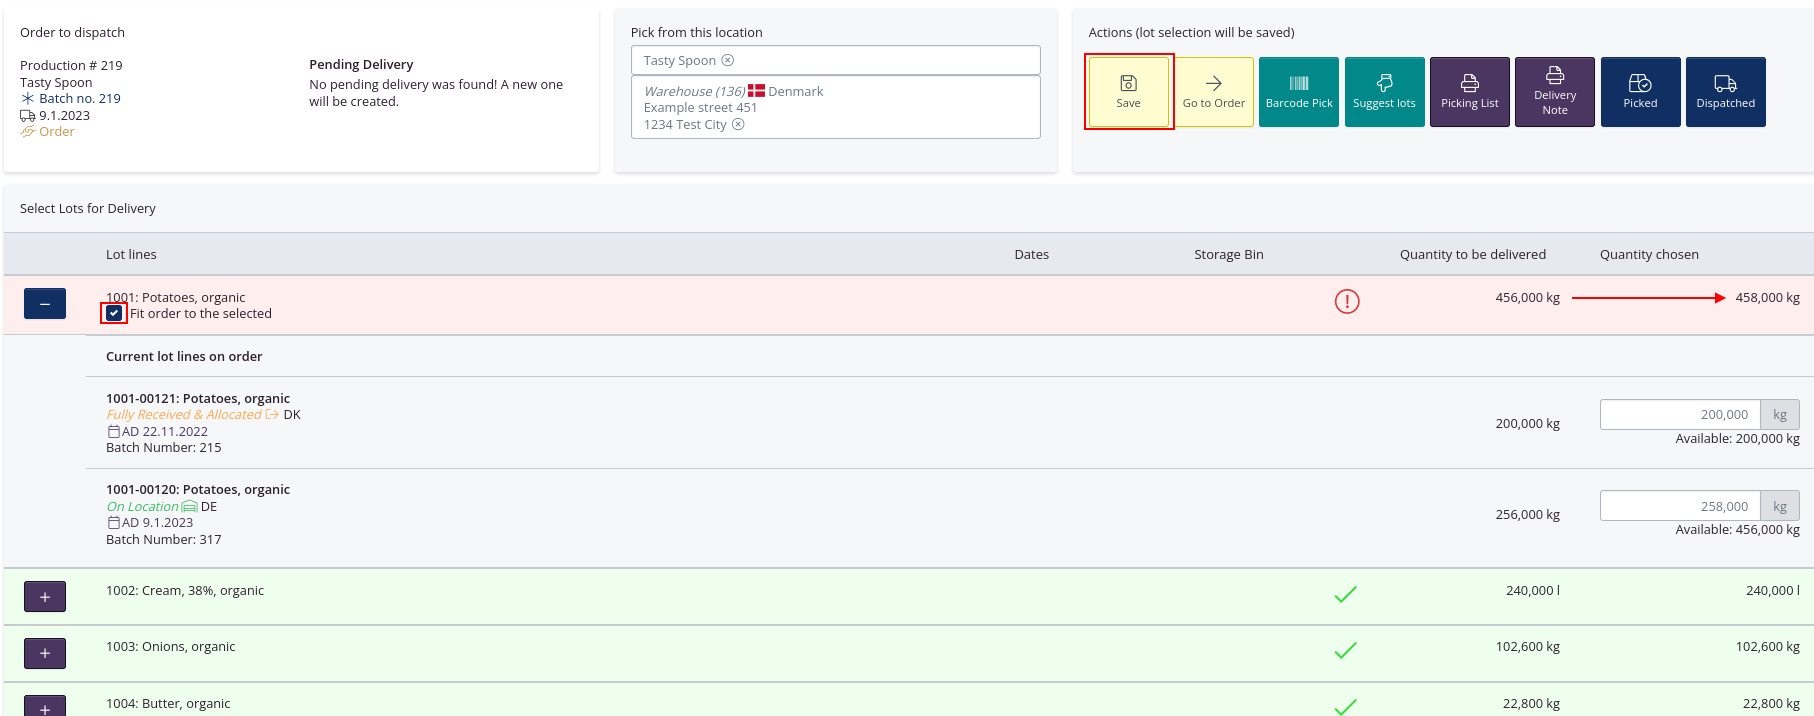Expand the 1002 Cream lot row
This screenshot has width=1814, height=716.
tap(45, 597)
